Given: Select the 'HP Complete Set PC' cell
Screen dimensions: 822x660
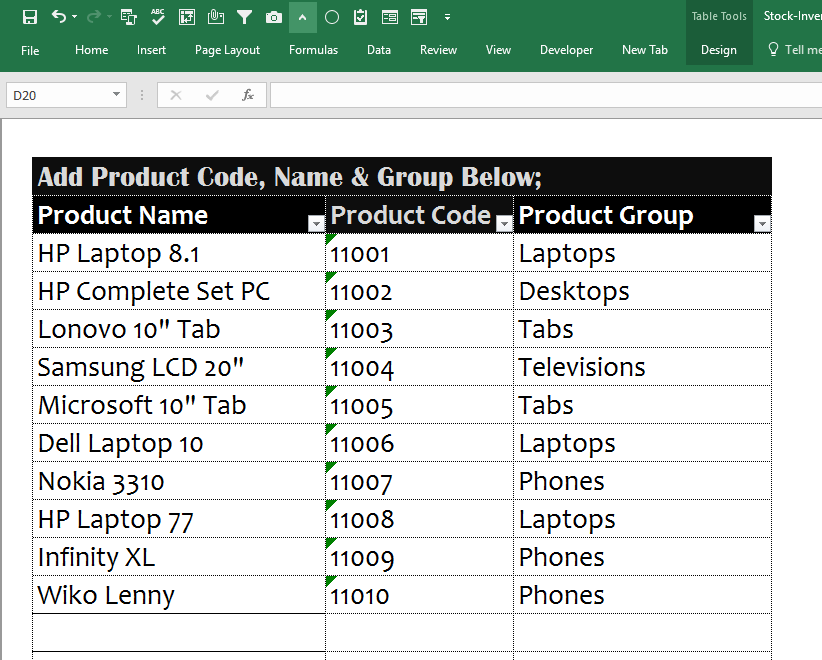Looking at the screenshot, I should pyautogui.click(x=179, y=291).
